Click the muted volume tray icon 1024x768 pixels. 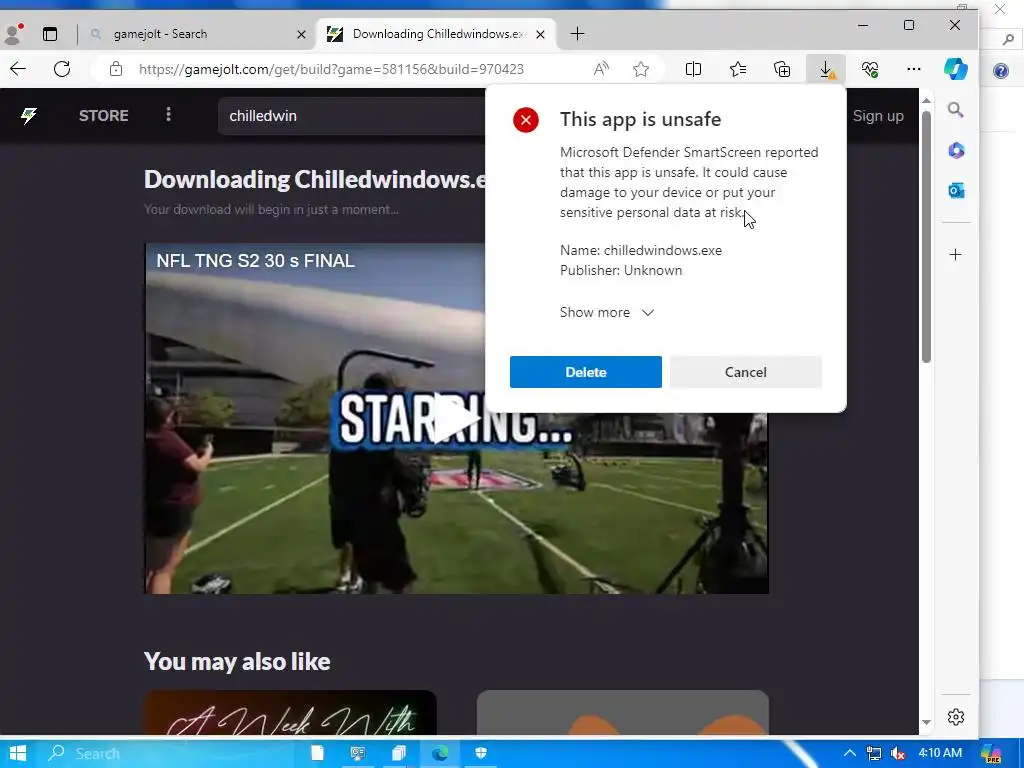pyautogui.click(x=897, y=754)
